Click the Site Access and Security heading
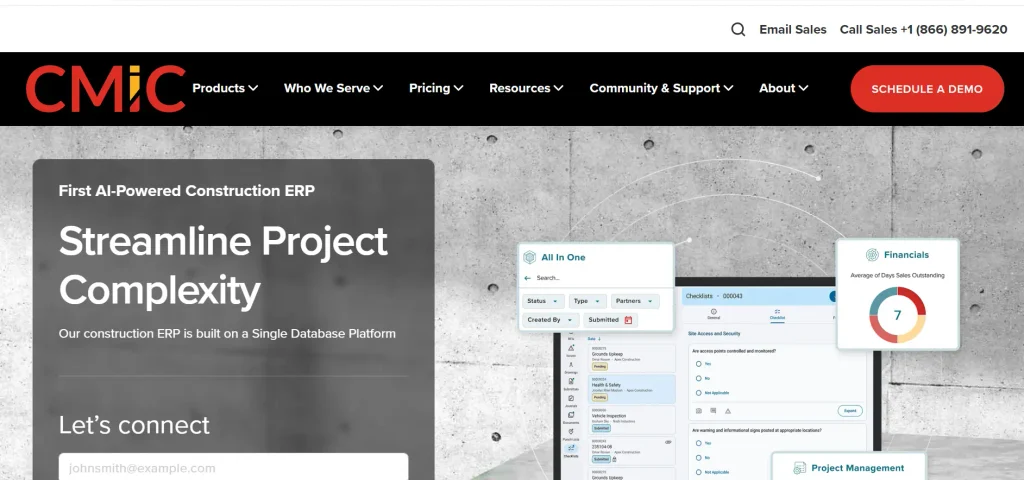1024x480 pixels. (714, 334)
